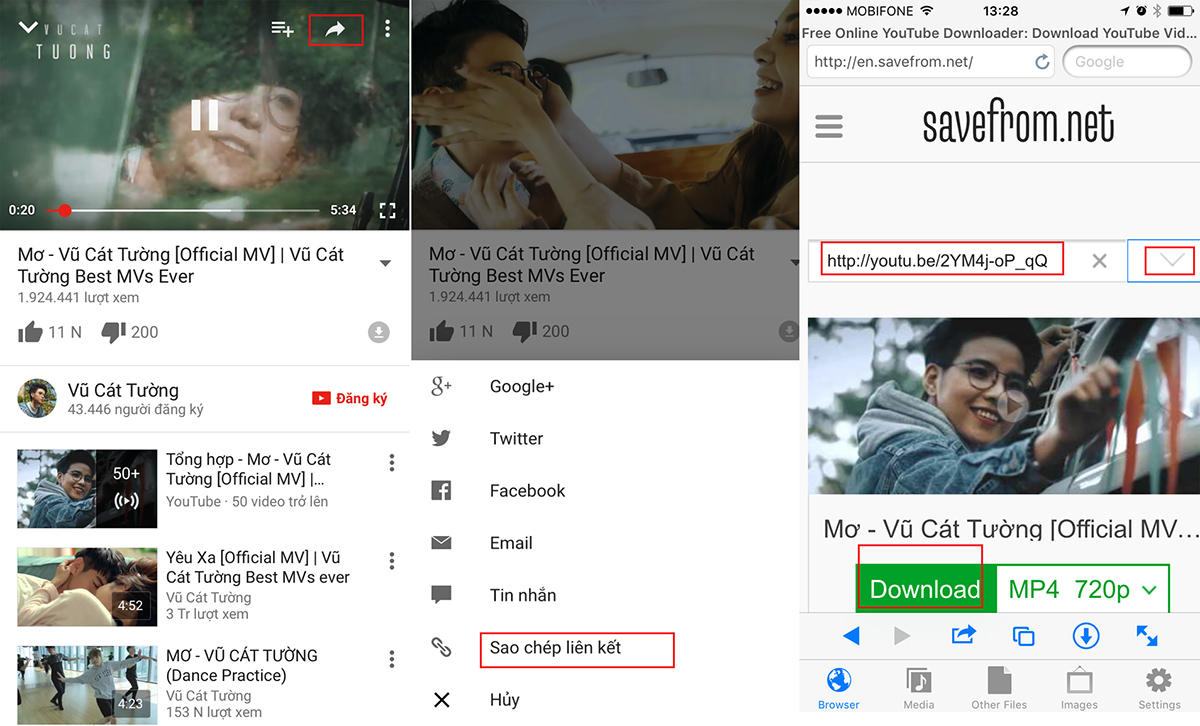
Task: Clear the pasted link with X
Action: [x=1099, y=261]
